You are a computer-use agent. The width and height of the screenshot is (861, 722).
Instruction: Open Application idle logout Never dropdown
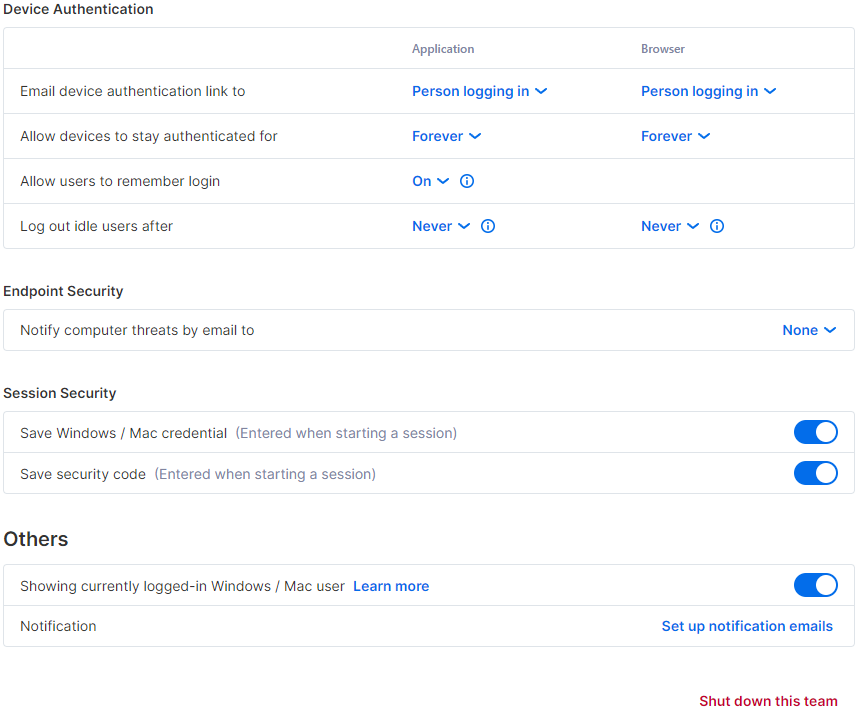[441, 226]
